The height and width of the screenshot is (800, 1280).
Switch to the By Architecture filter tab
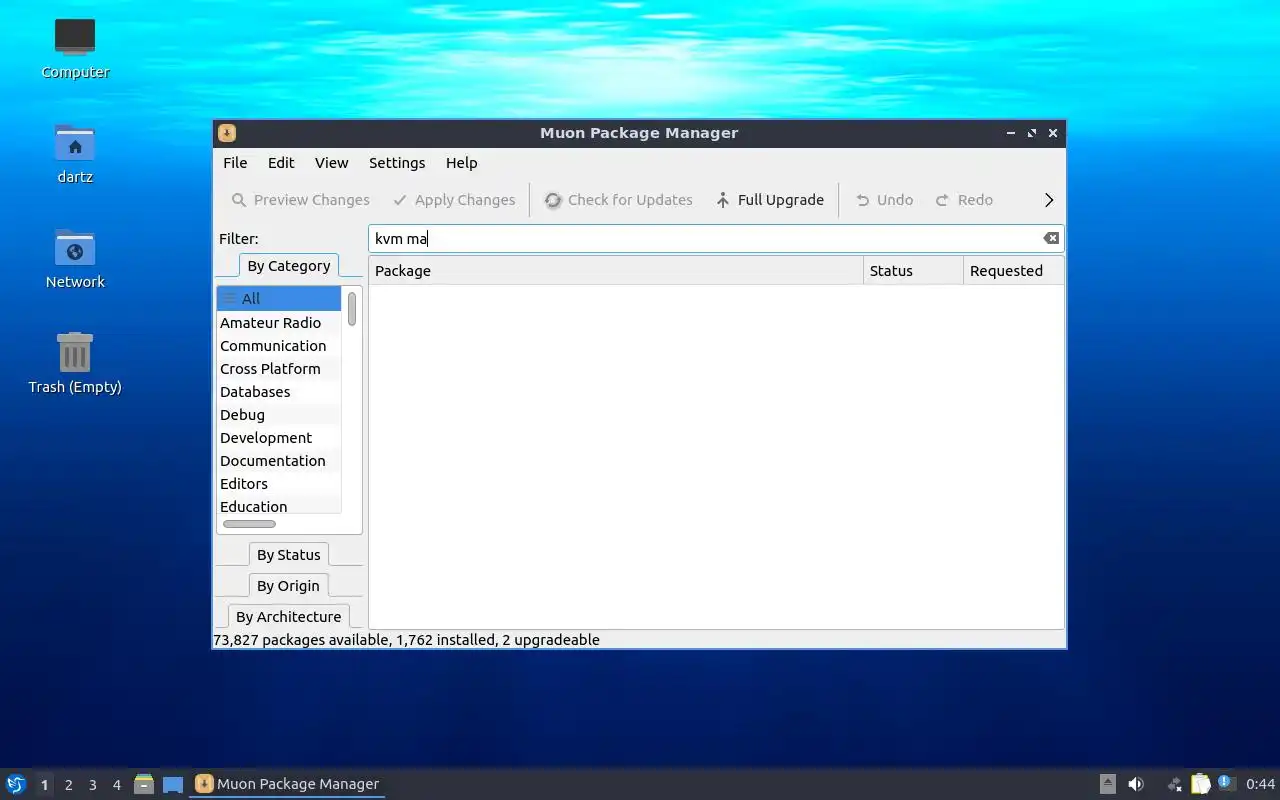(x=288, y=617)
